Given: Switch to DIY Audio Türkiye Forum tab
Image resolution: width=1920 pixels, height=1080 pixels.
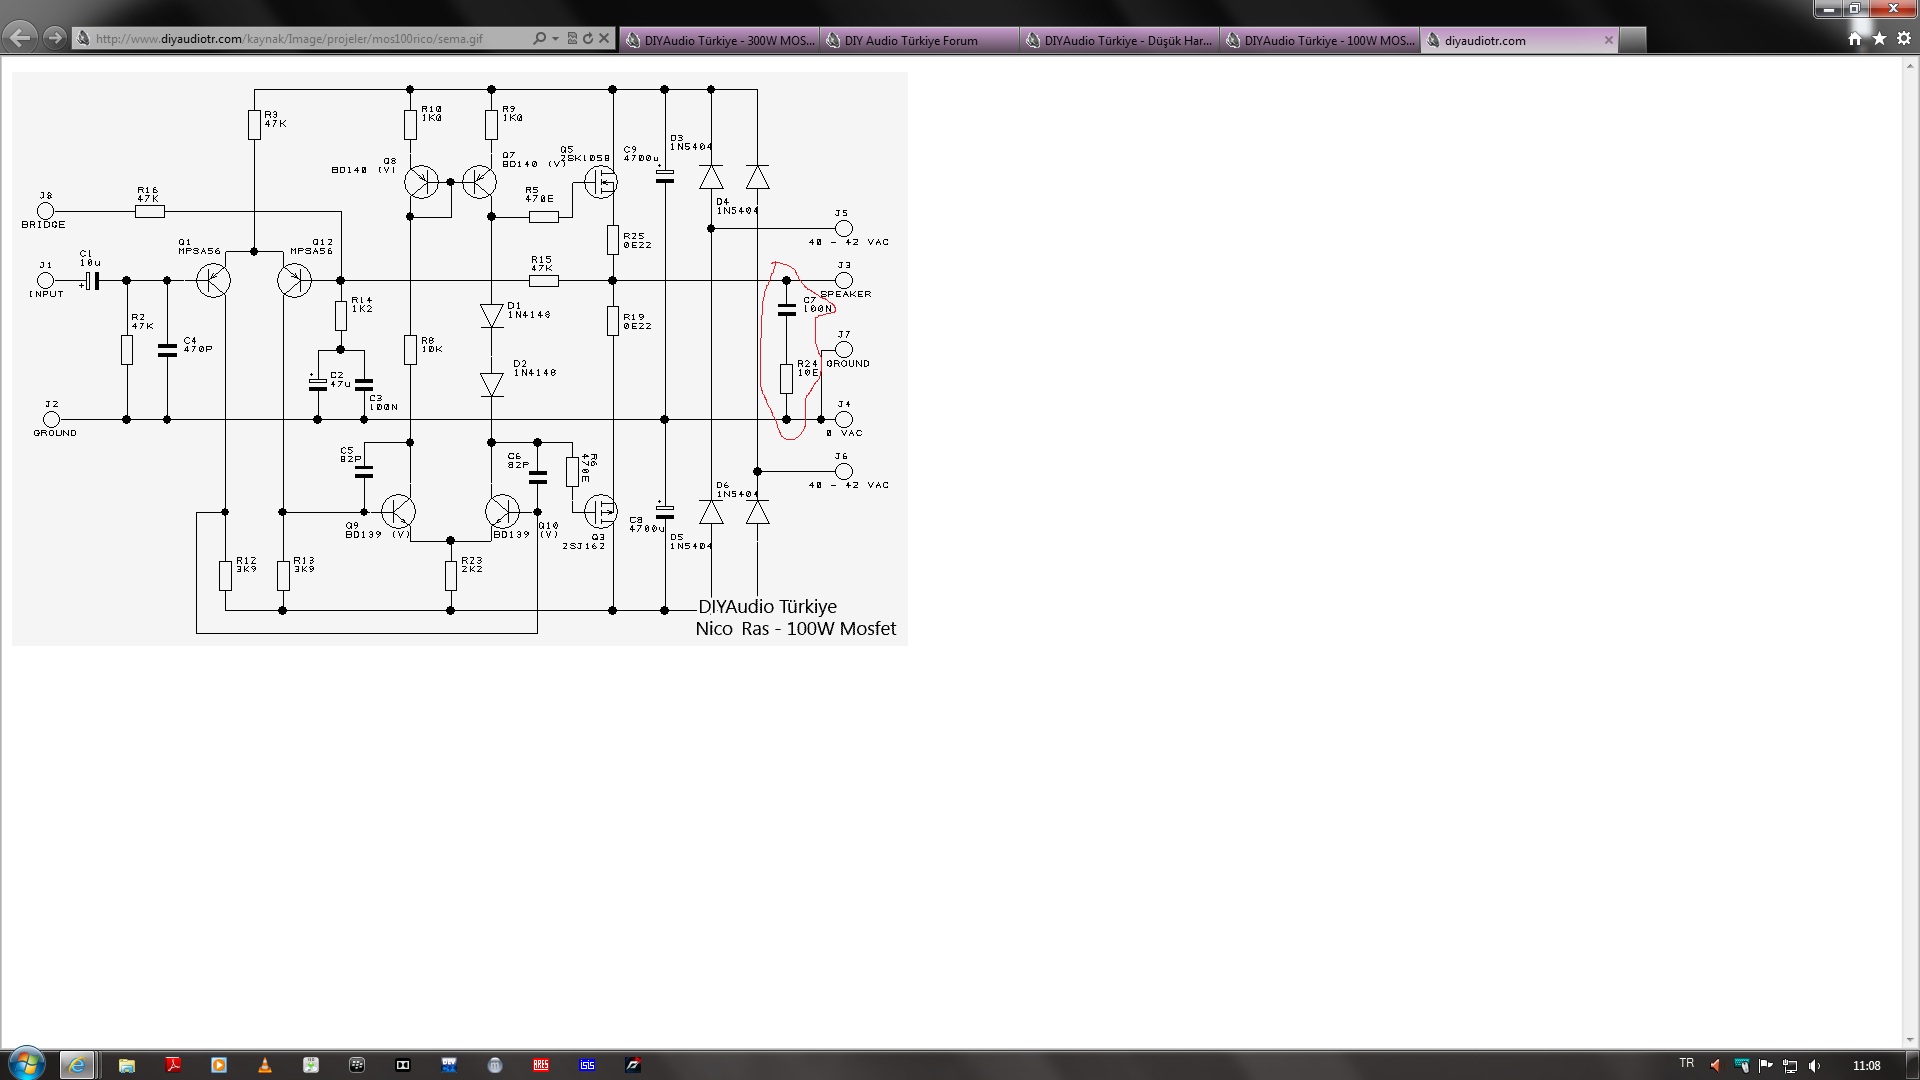Looking at the screenshot, I should (920, 40).
